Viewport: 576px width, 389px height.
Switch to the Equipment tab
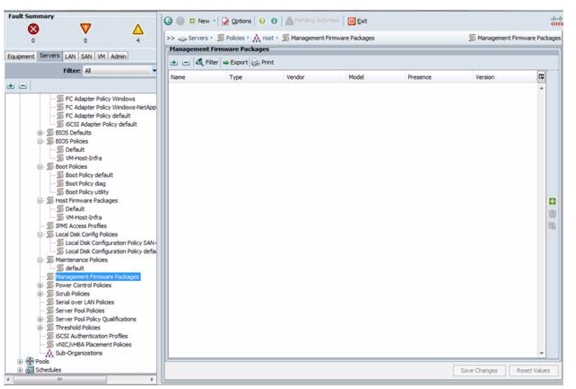21,56
